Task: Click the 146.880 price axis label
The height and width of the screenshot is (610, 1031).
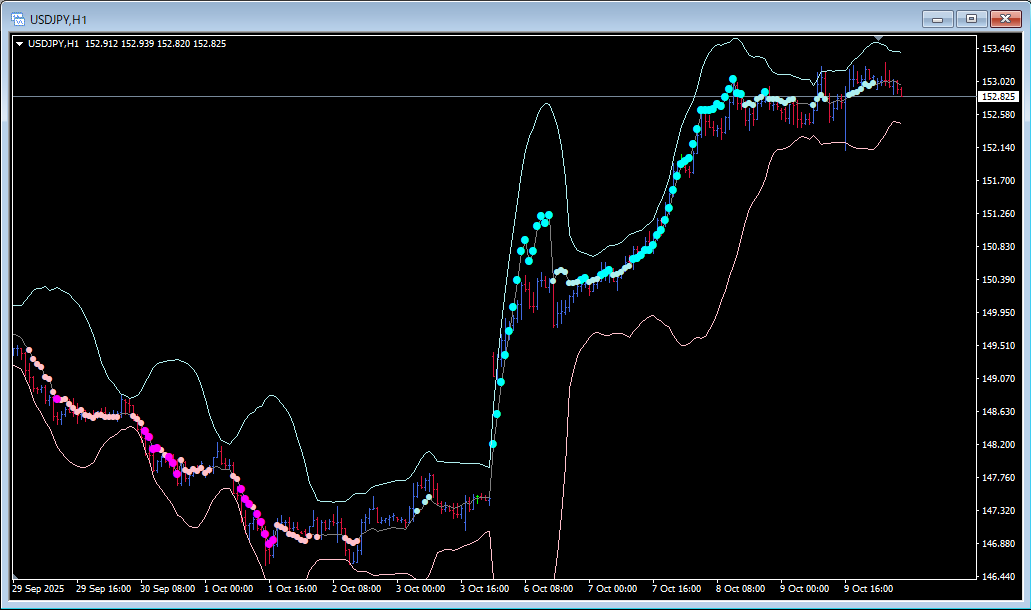Action: click(x=998, y=544)
